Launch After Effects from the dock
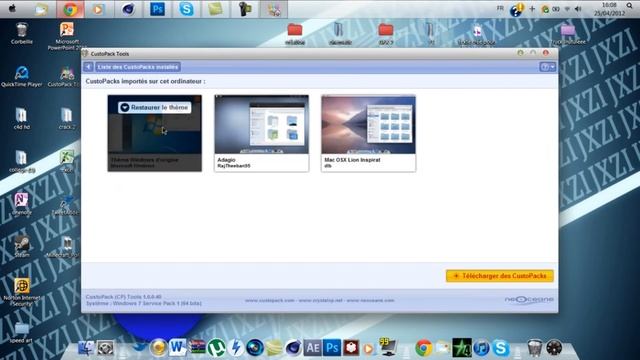Viewport: 640px width, 360px height. 313,348
